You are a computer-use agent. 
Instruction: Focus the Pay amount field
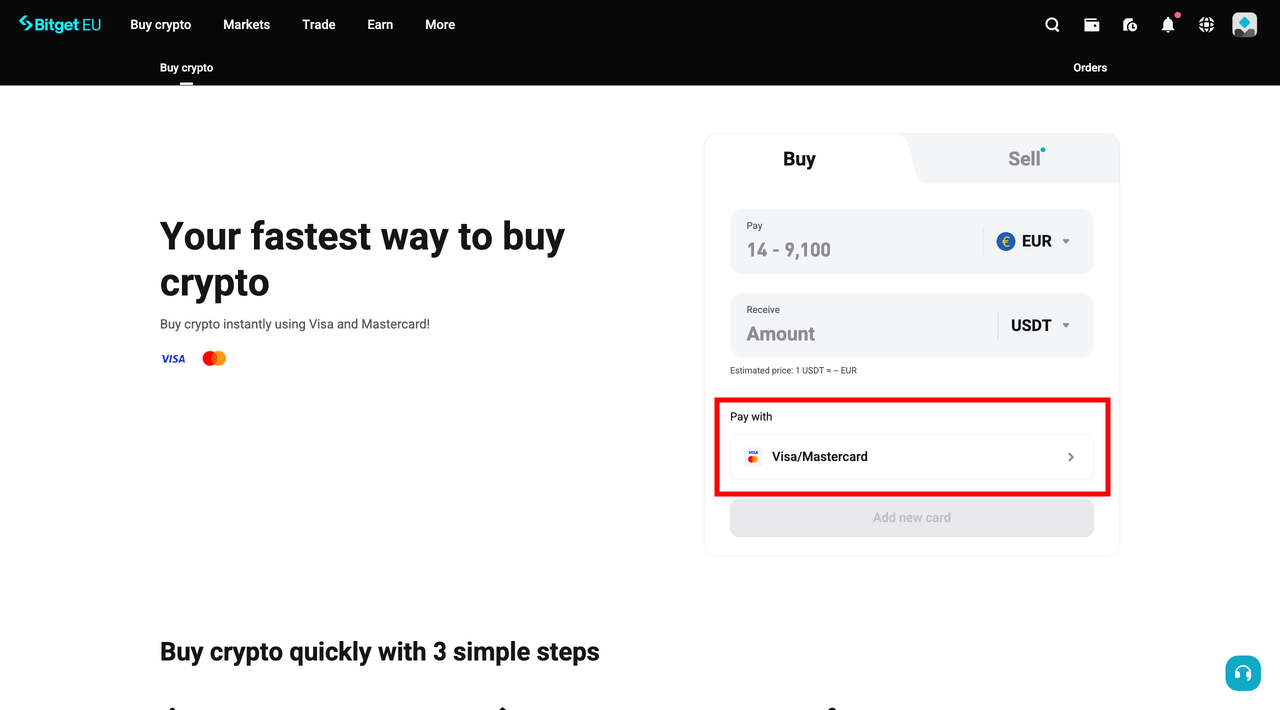tap(856, 241)
